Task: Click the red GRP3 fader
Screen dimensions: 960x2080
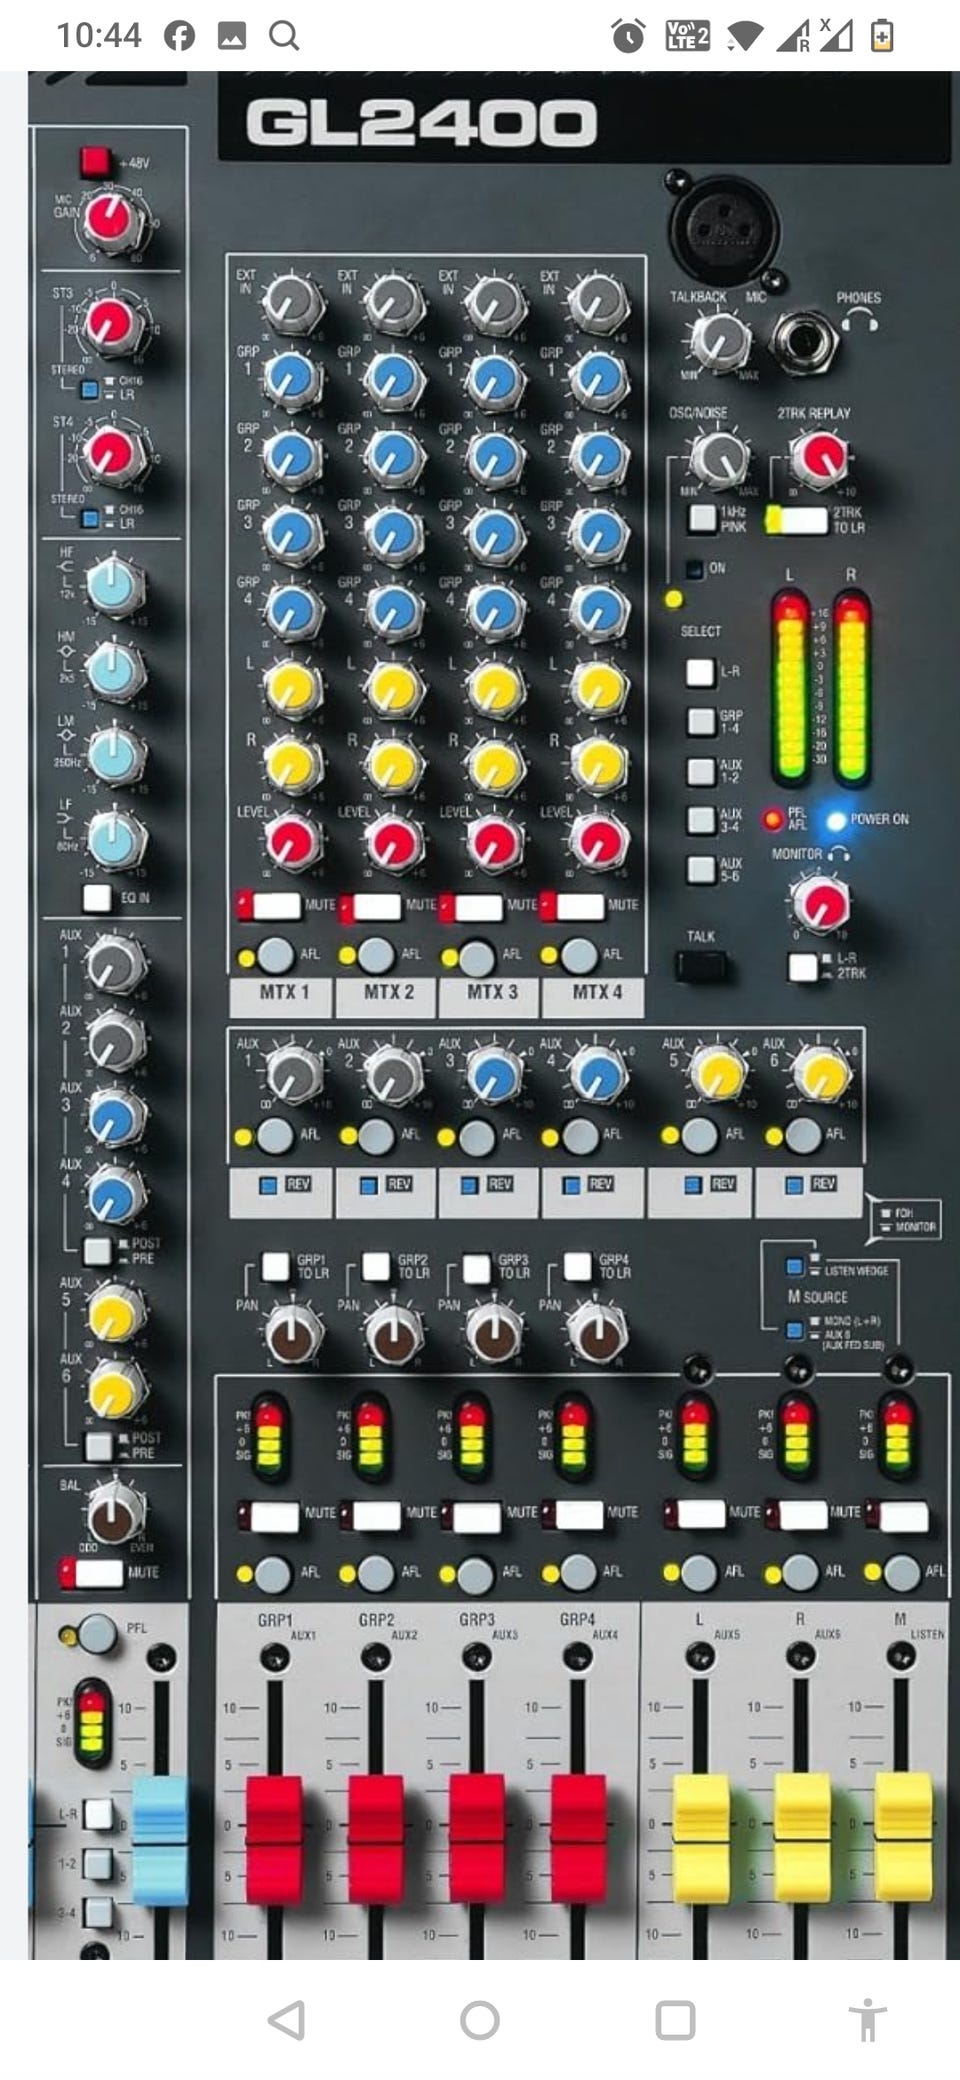Action: (x=477, y=1838)
